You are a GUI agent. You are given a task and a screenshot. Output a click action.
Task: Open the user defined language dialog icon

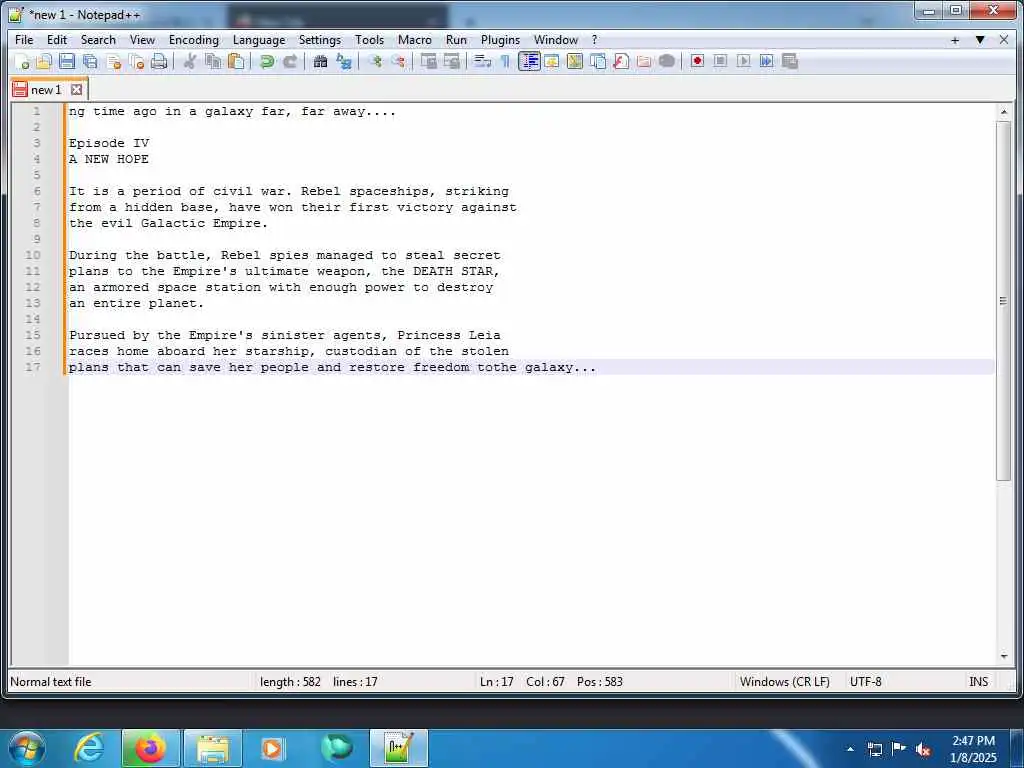[x=552, y=61]
